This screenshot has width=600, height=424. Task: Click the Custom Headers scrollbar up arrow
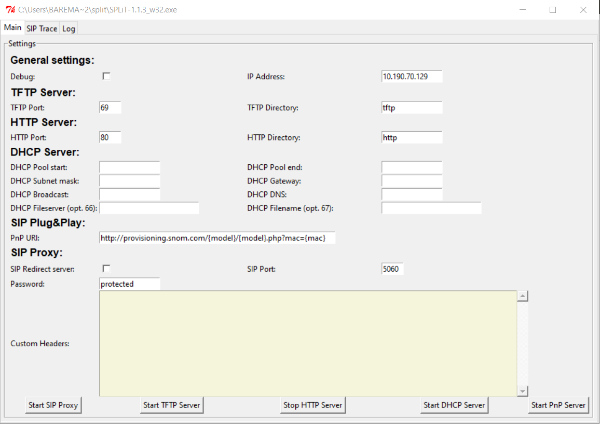pos(522,296)
